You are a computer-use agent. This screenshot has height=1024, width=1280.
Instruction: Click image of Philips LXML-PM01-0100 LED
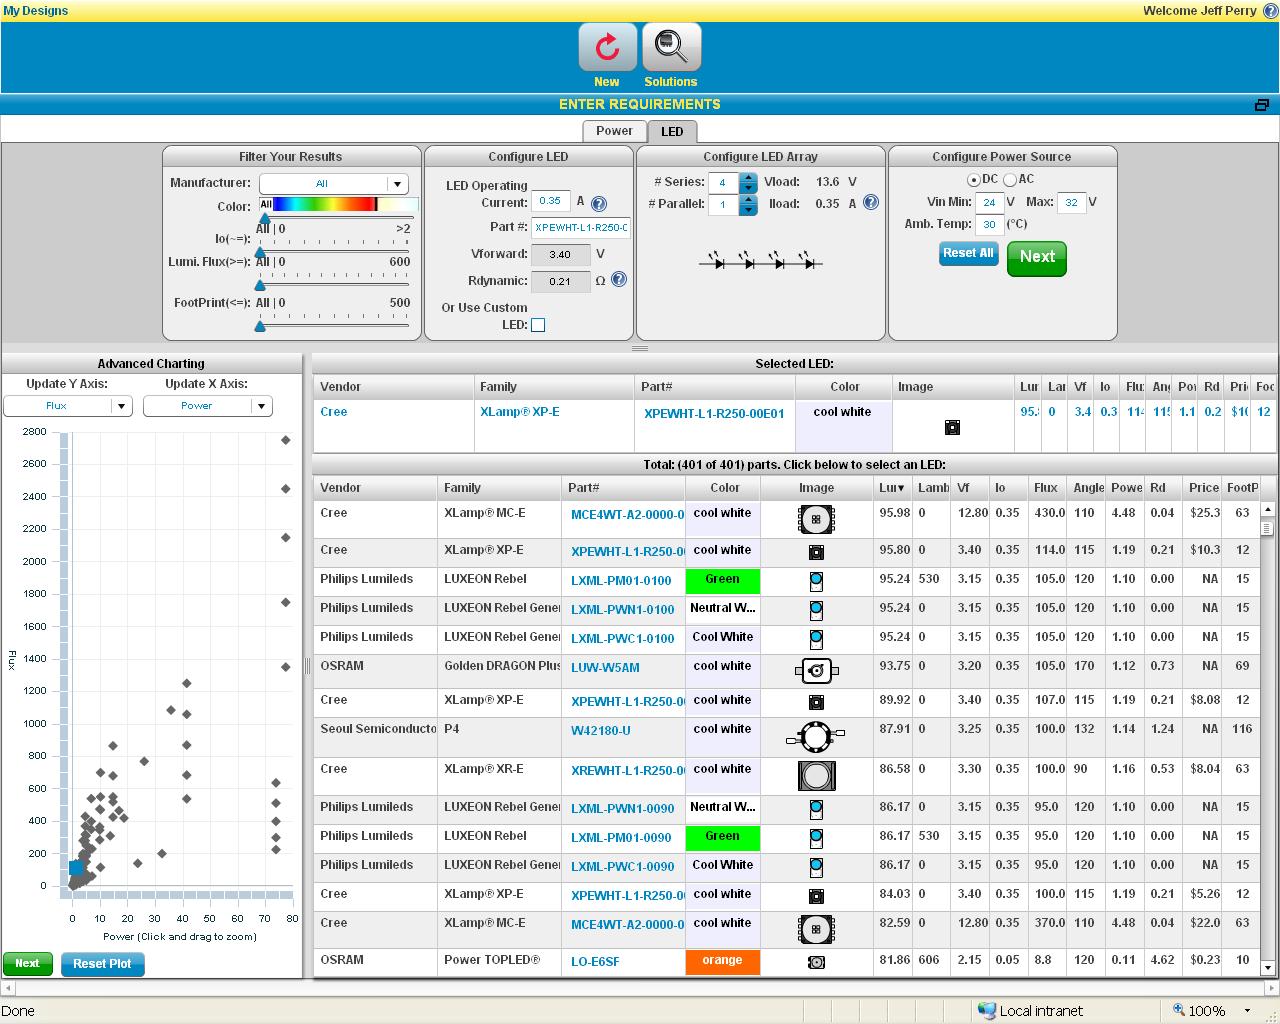tap(816, 582)
